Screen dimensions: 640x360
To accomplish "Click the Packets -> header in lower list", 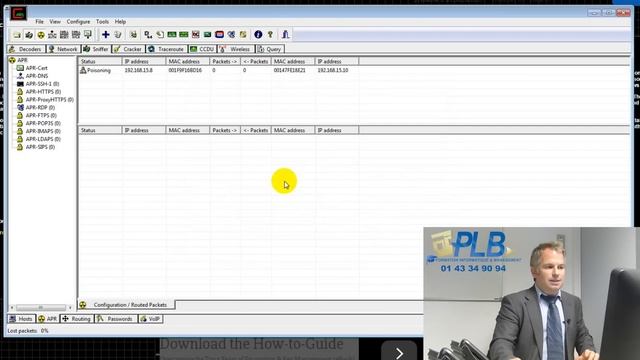I will click(224, 130).
